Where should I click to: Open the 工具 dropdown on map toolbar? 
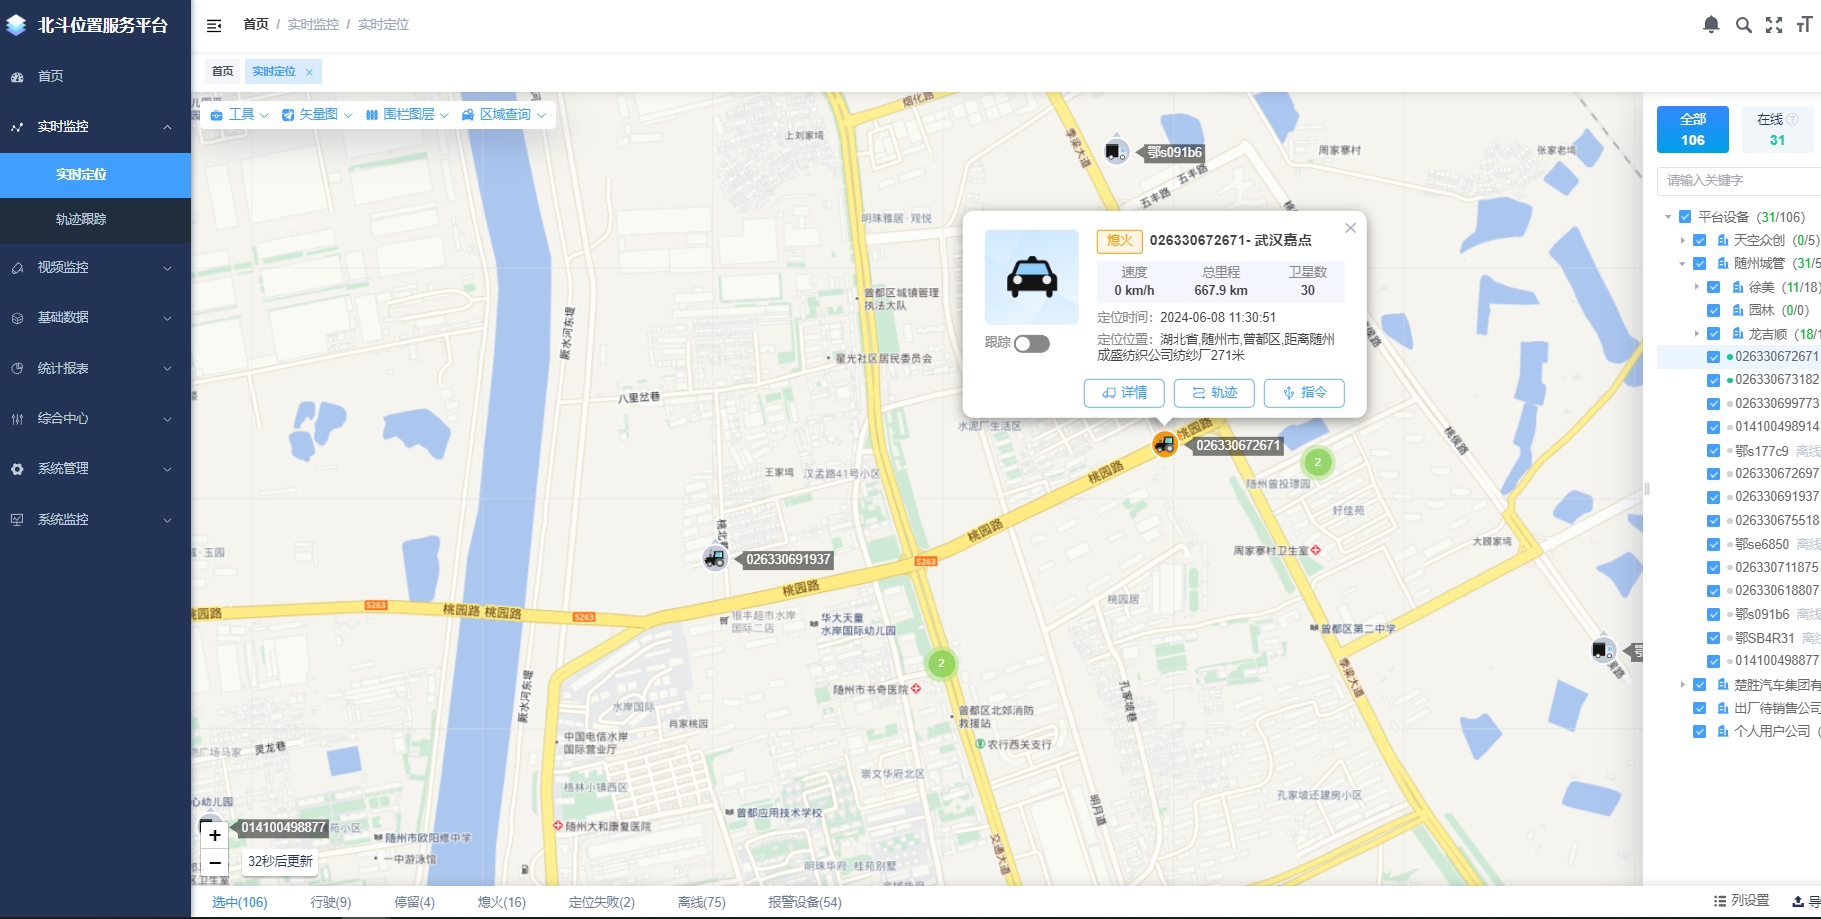coord(239,115)
